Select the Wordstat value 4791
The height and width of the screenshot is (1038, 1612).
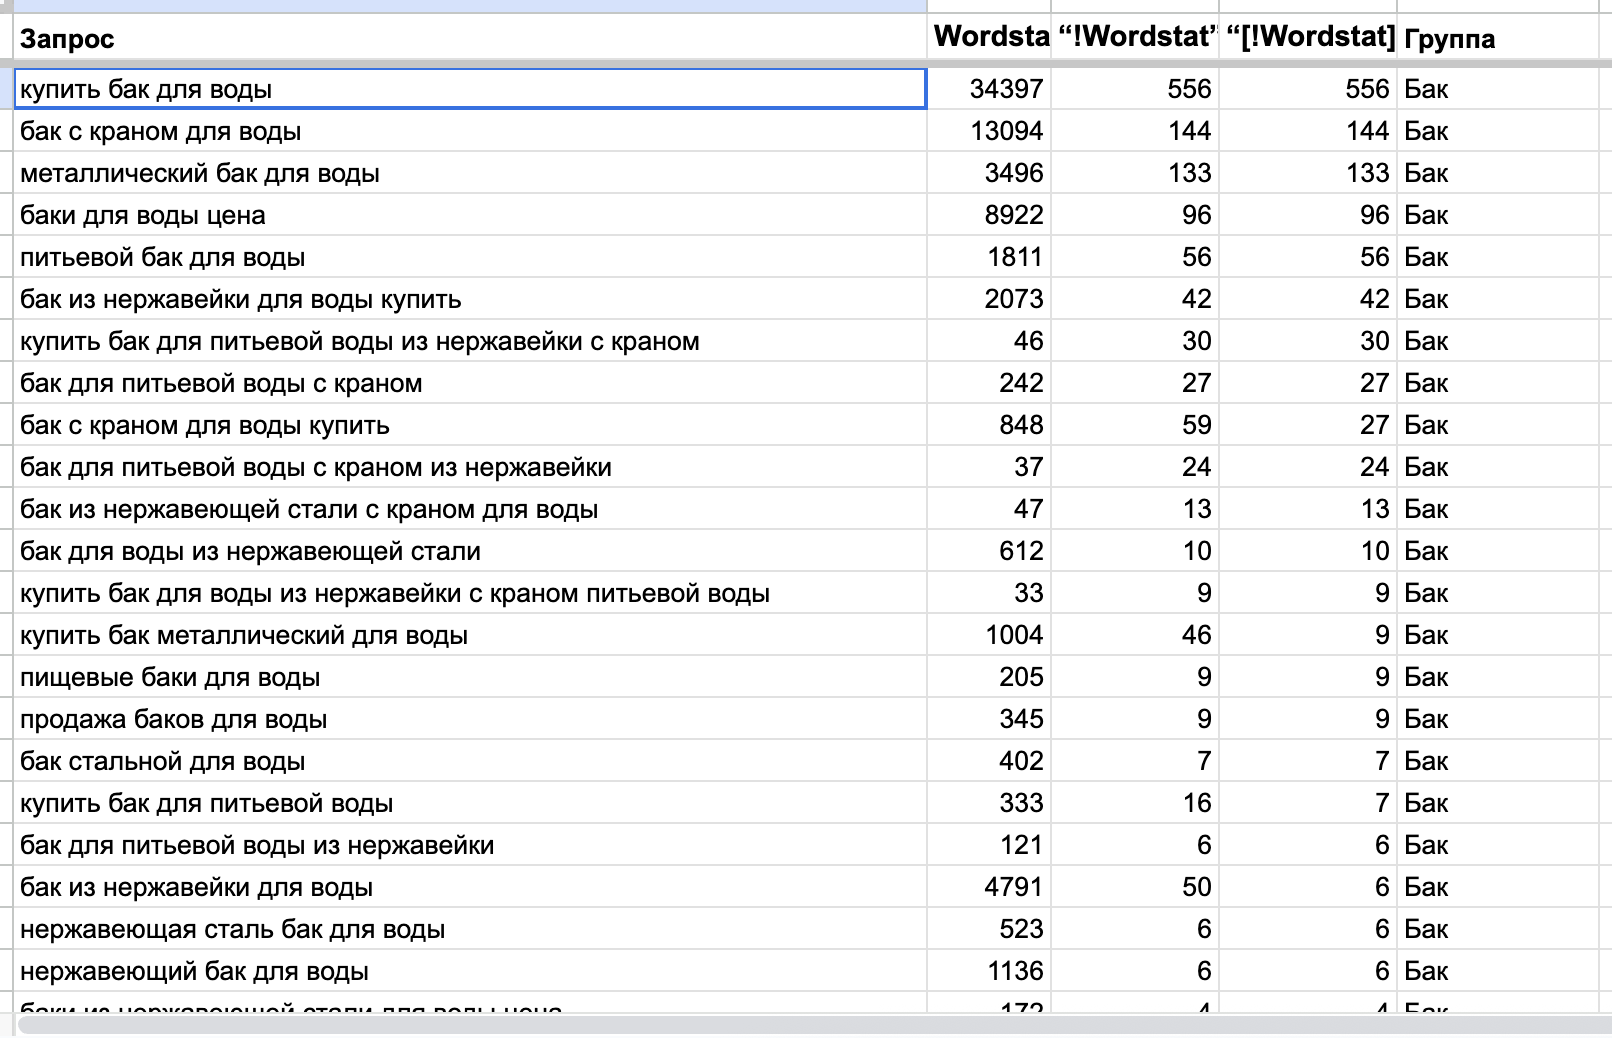tap(989, 887)
